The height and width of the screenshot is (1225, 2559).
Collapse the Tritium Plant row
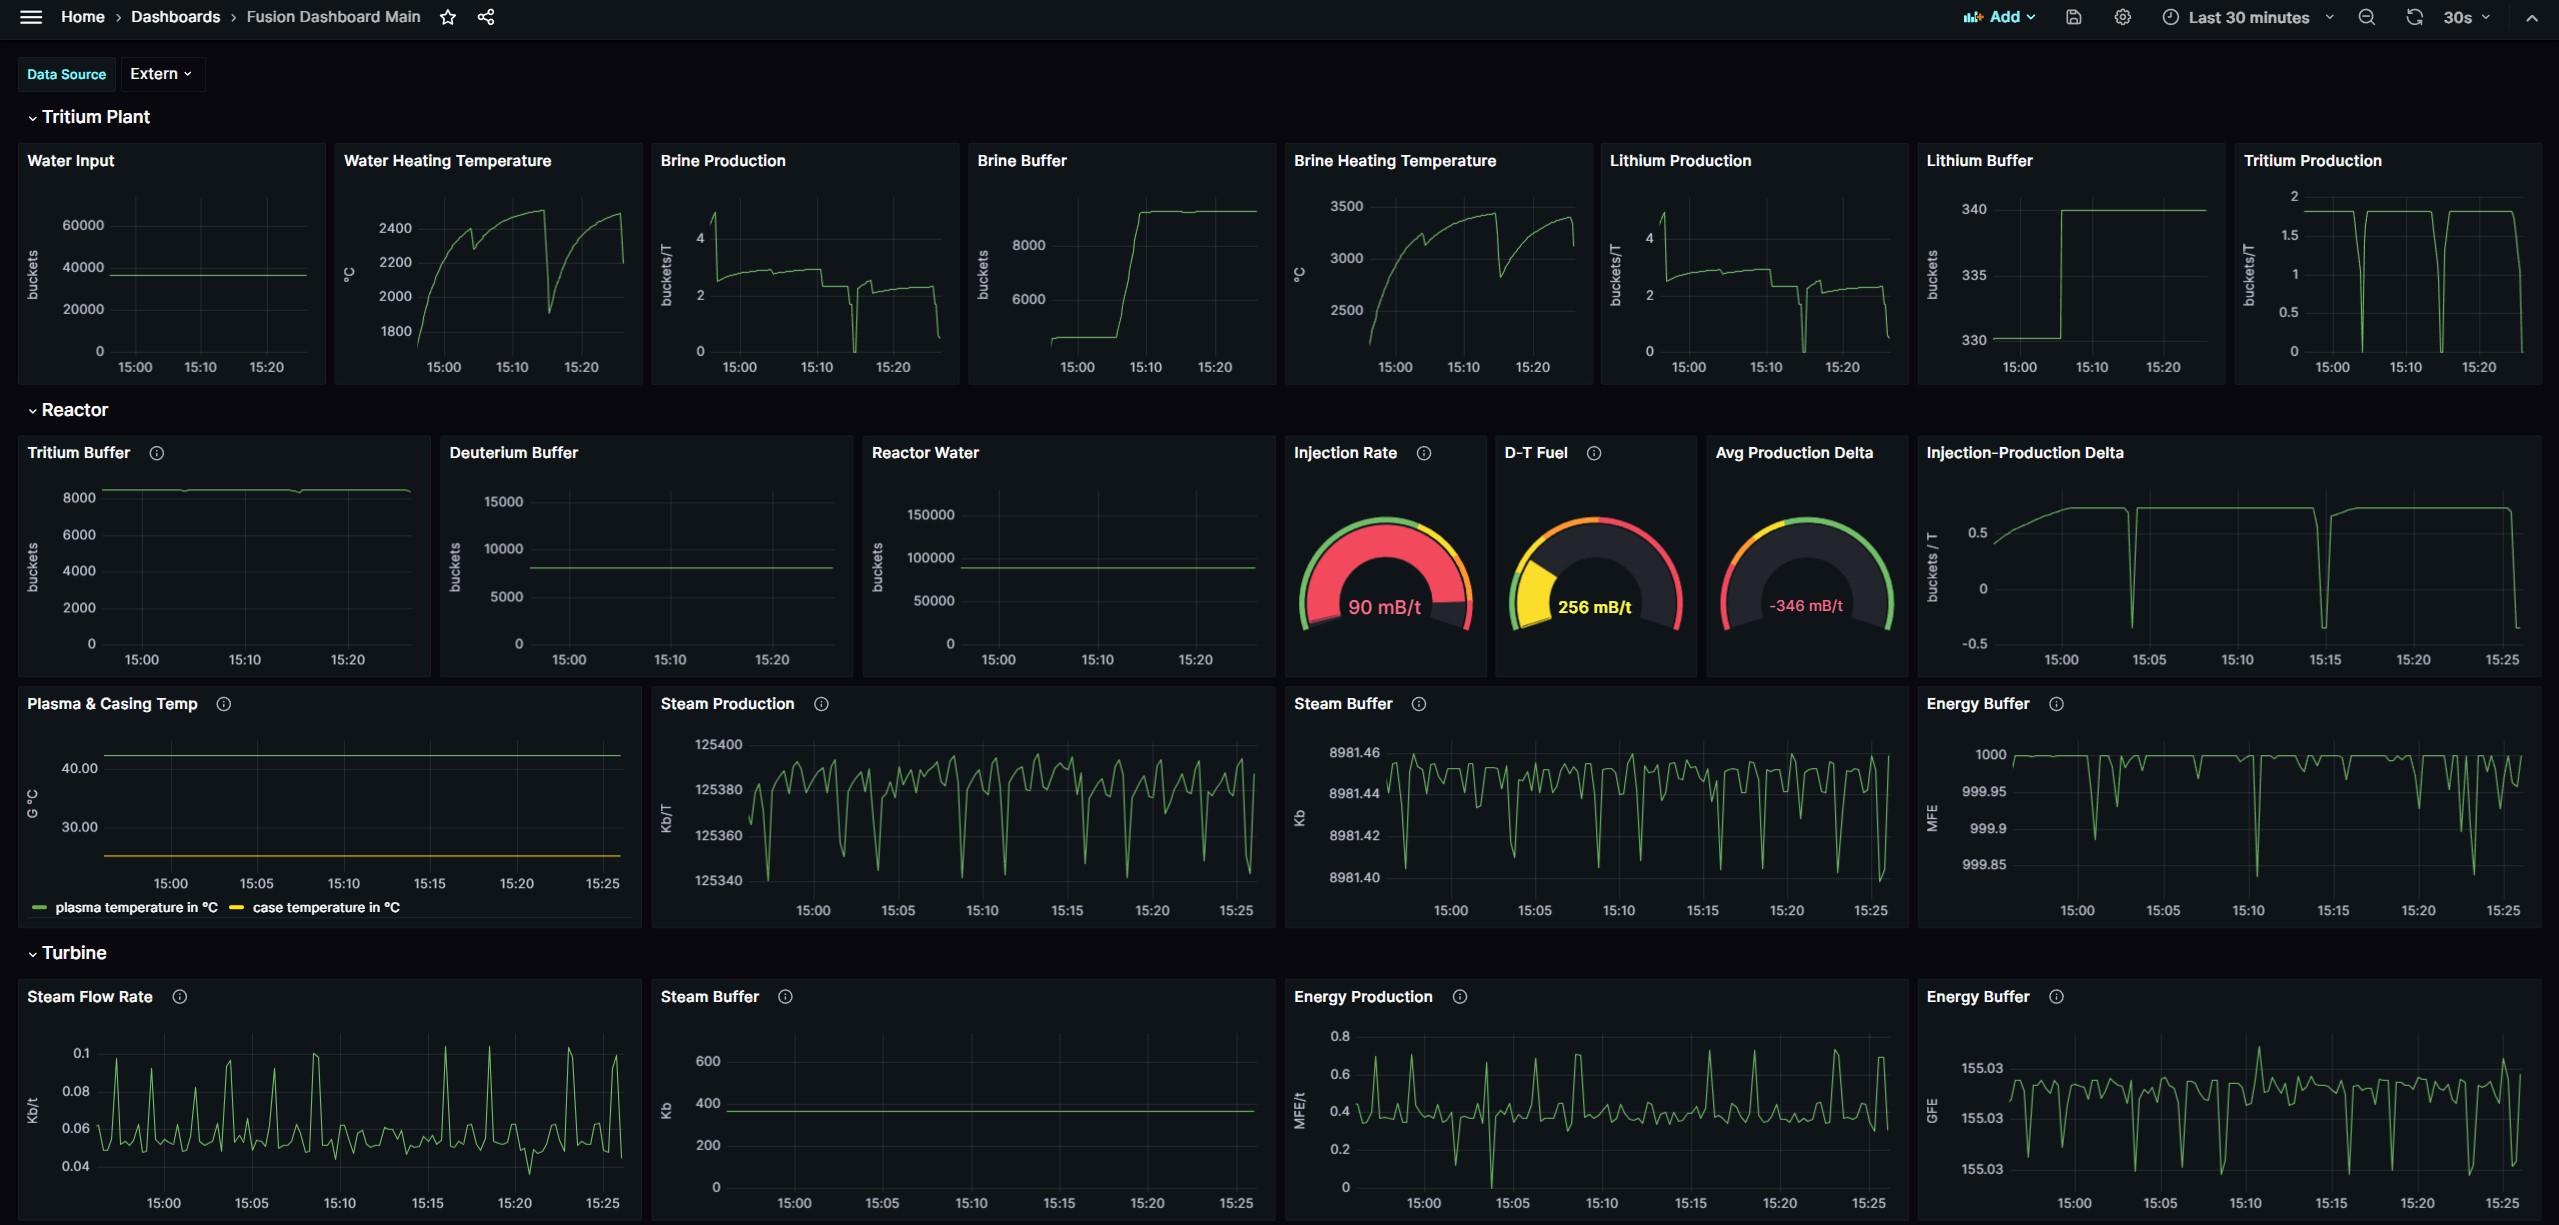[x=89, y=117]
